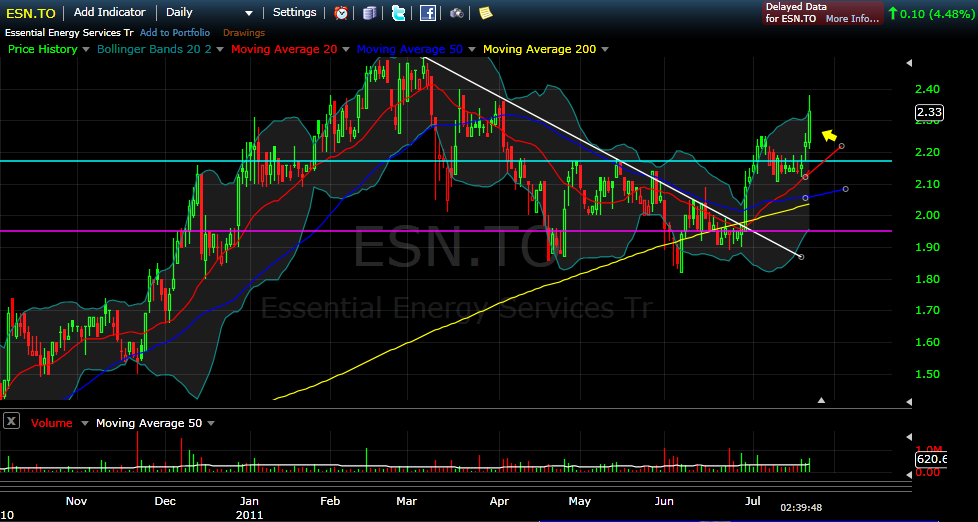Screen dimensions: 978x522
Task: Click the Essential Energy Services Tr company name
Action: 69,32
